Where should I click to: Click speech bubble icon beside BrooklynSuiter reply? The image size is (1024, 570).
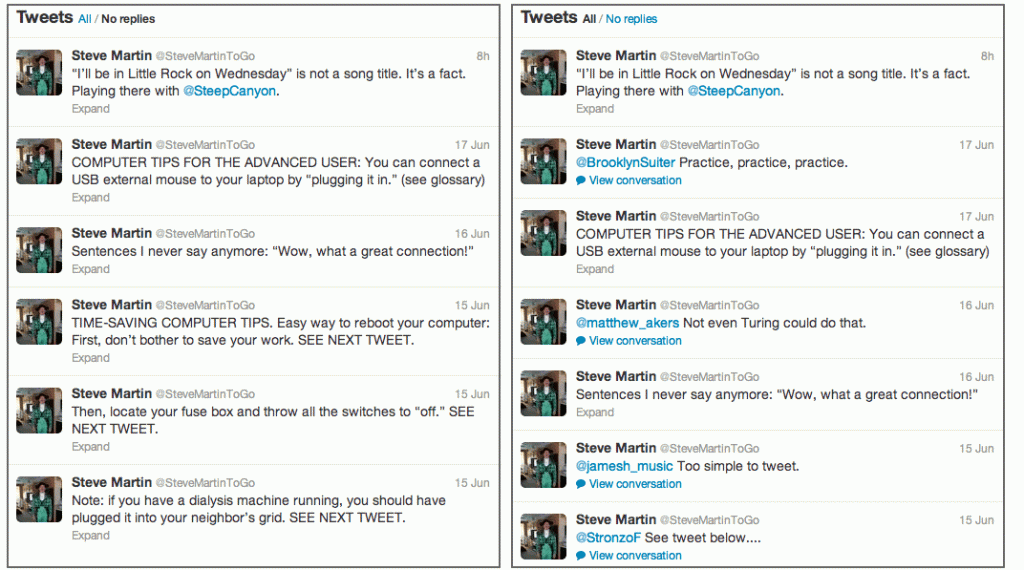(581, 181)
